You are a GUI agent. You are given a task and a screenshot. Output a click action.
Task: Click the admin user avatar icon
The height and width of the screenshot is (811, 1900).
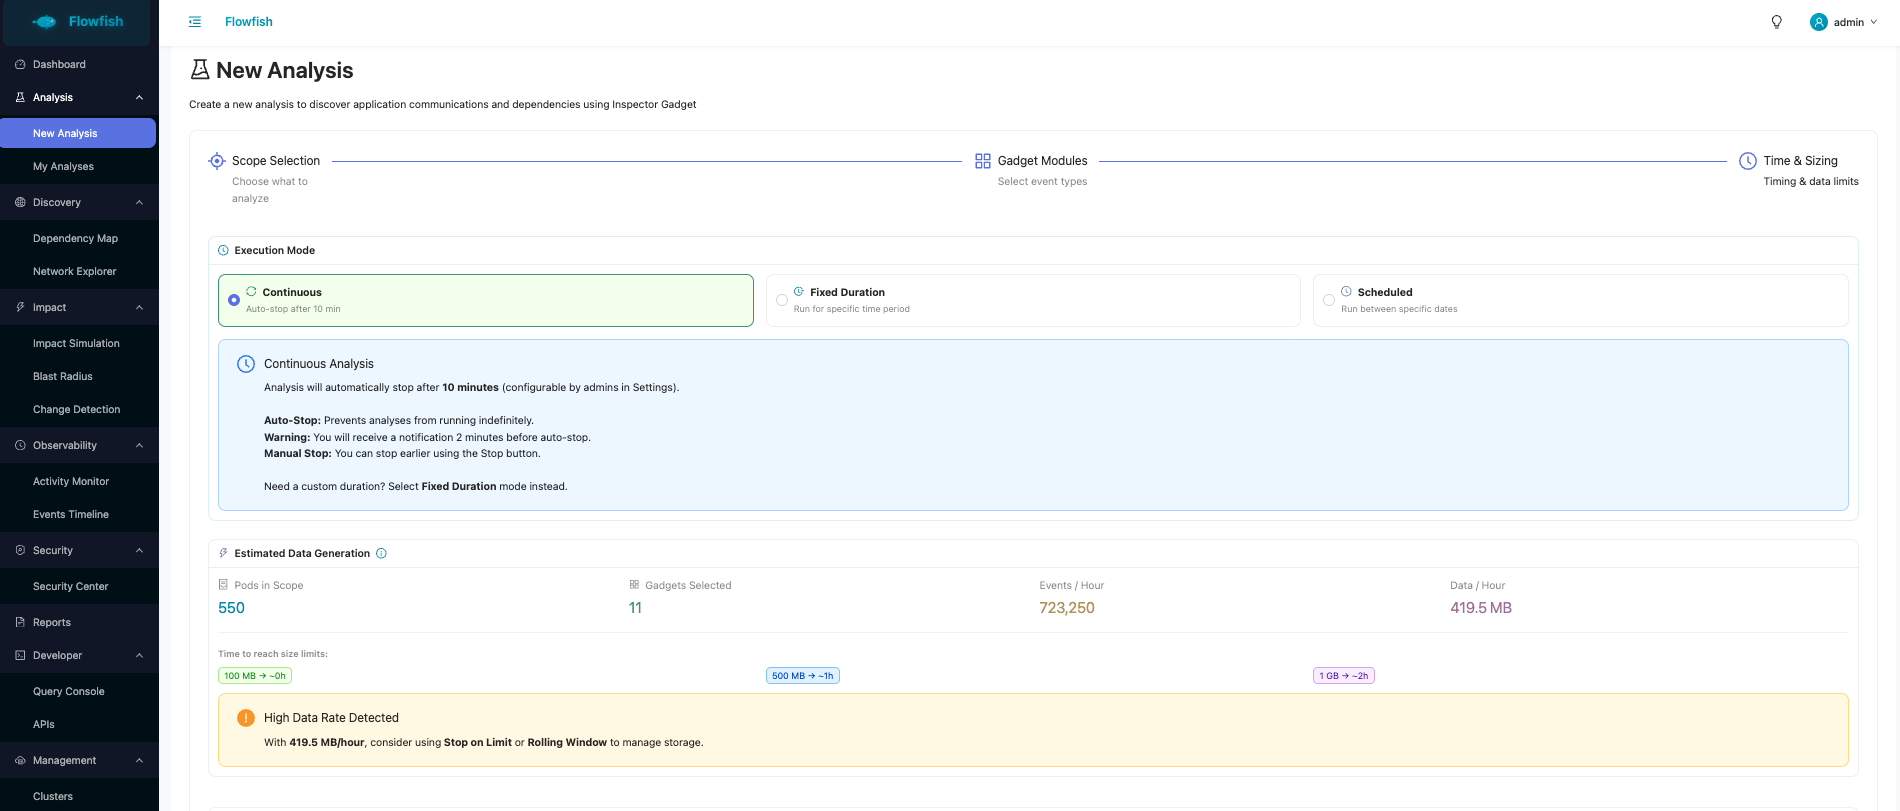click(x=1819, y=22)
